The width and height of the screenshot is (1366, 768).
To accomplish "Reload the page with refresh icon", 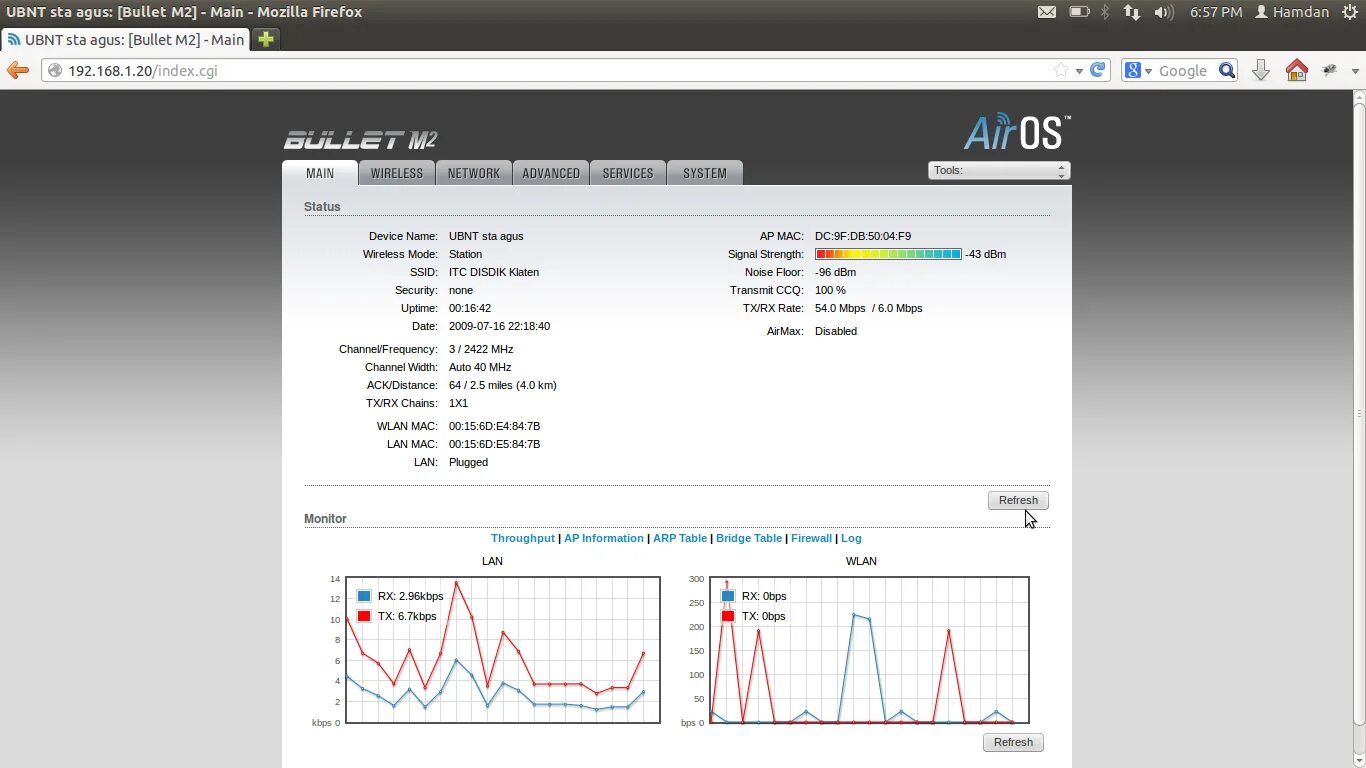I will (x=1098, y=70).
